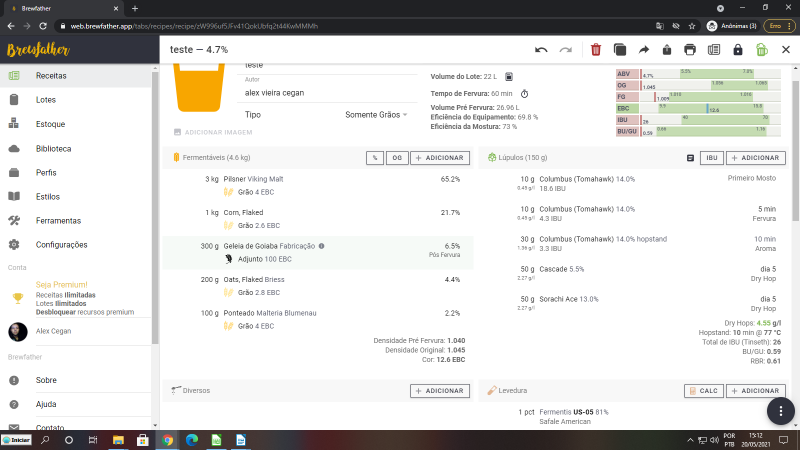Viewport: 800px width, 450px height.
Task: Reload the browser page
Action: [43, 26]
